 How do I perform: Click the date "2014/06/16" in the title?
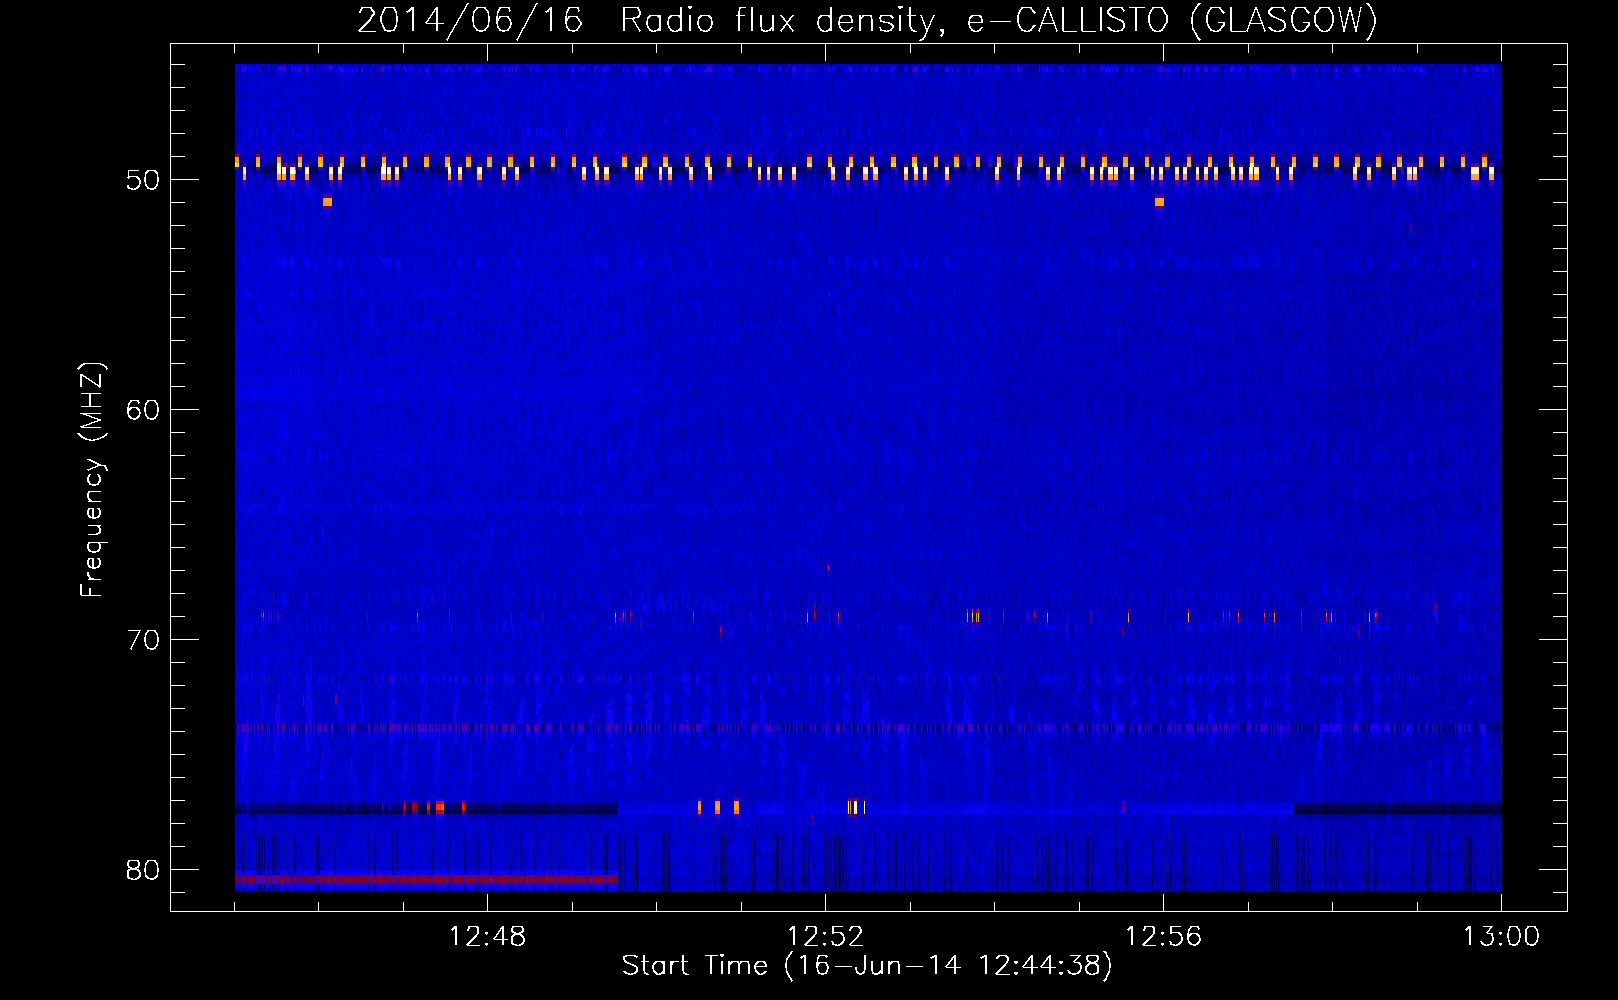tap(470, 21)
